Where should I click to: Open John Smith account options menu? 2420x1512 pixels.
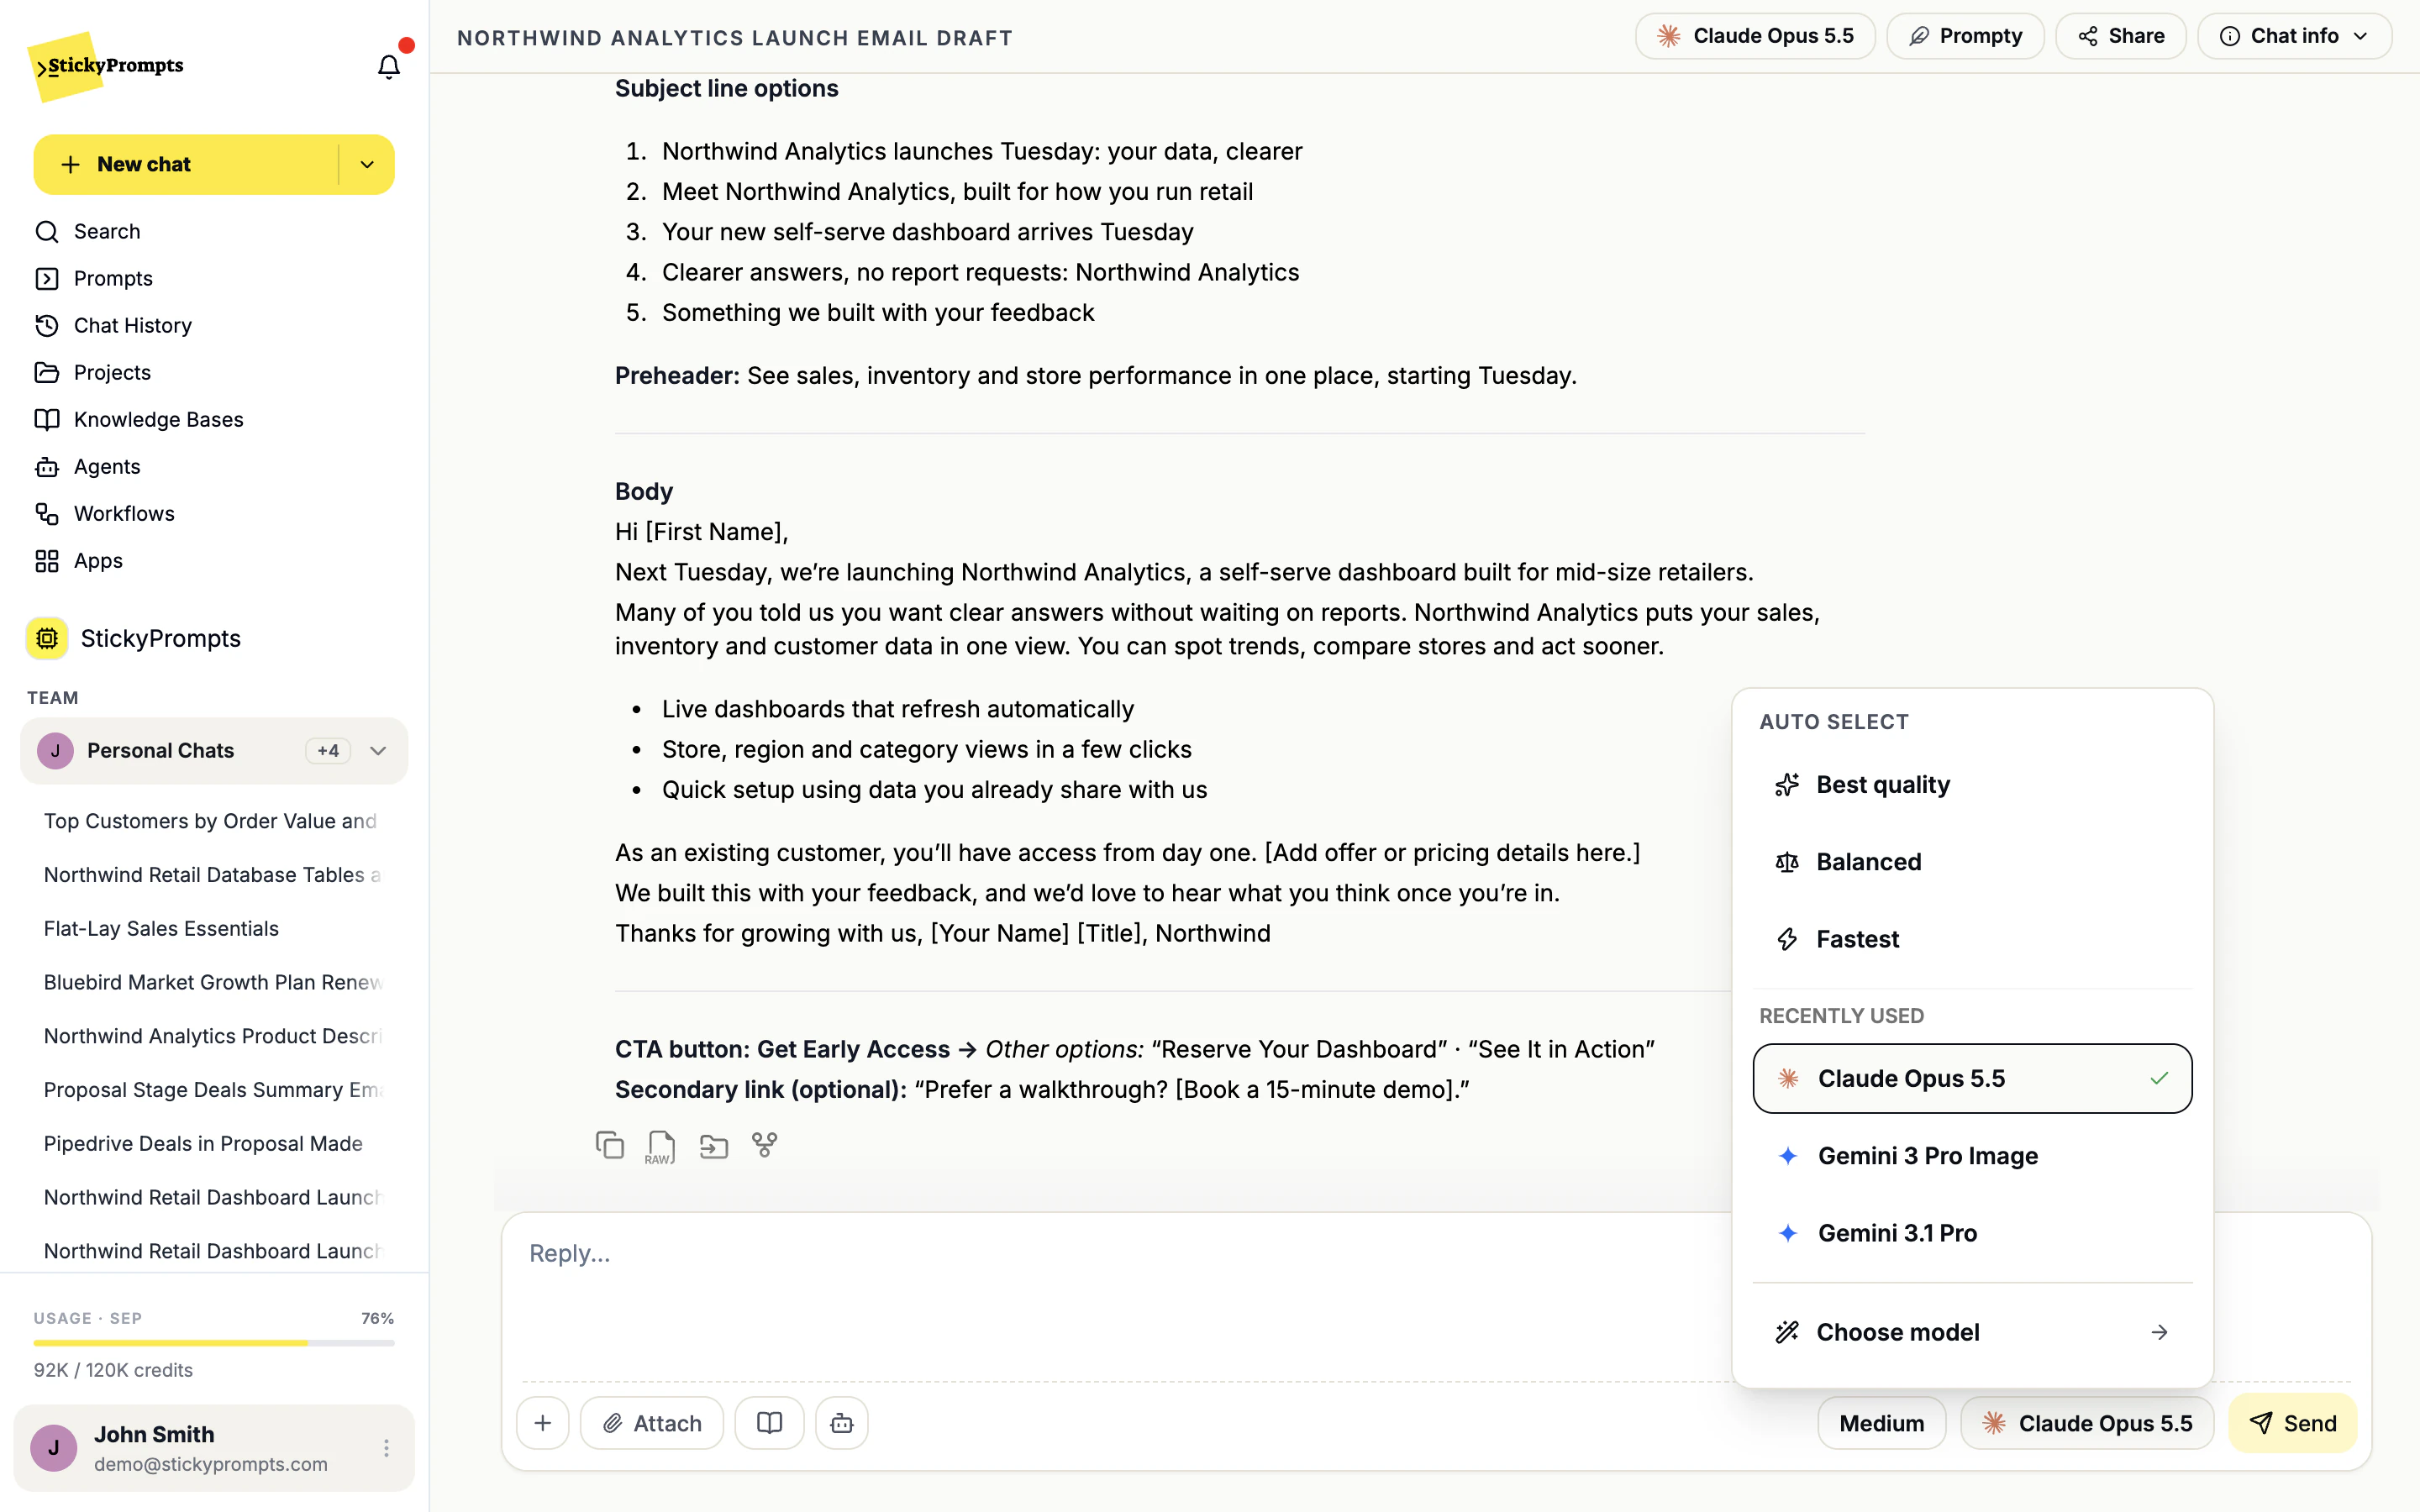click(386, 1448)
